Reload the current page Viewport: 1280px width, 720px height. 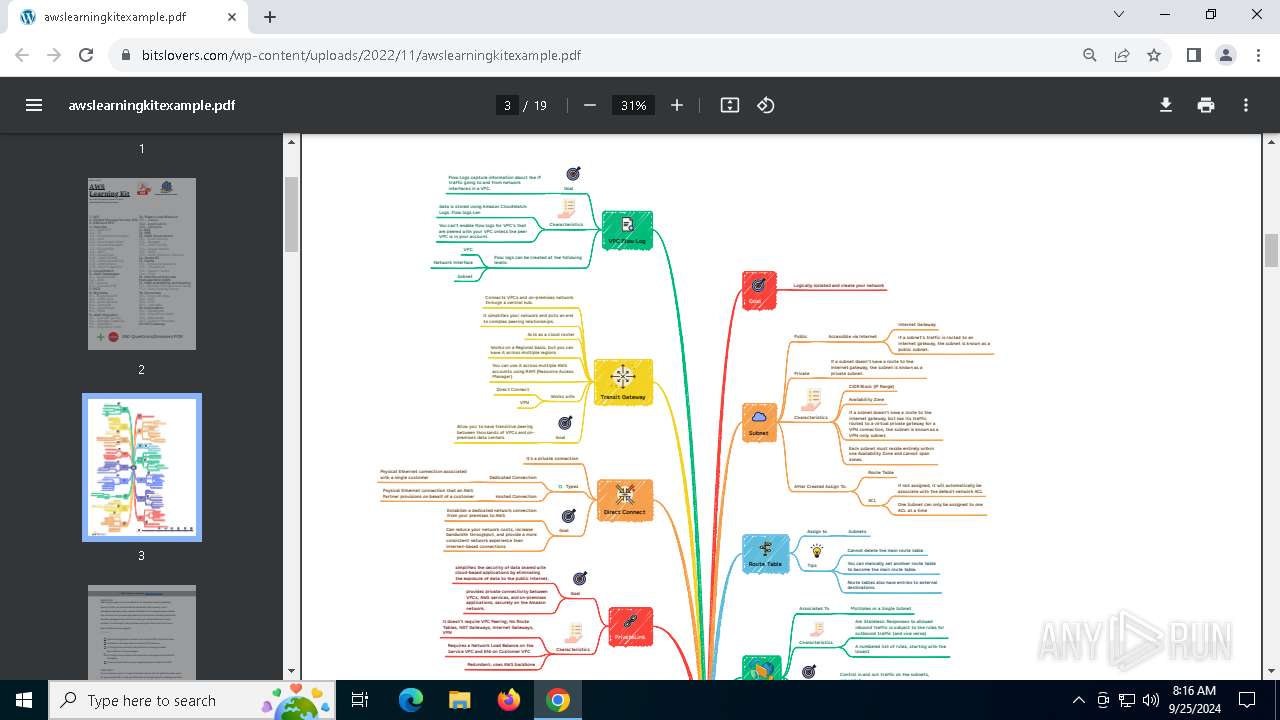(86, 55)
